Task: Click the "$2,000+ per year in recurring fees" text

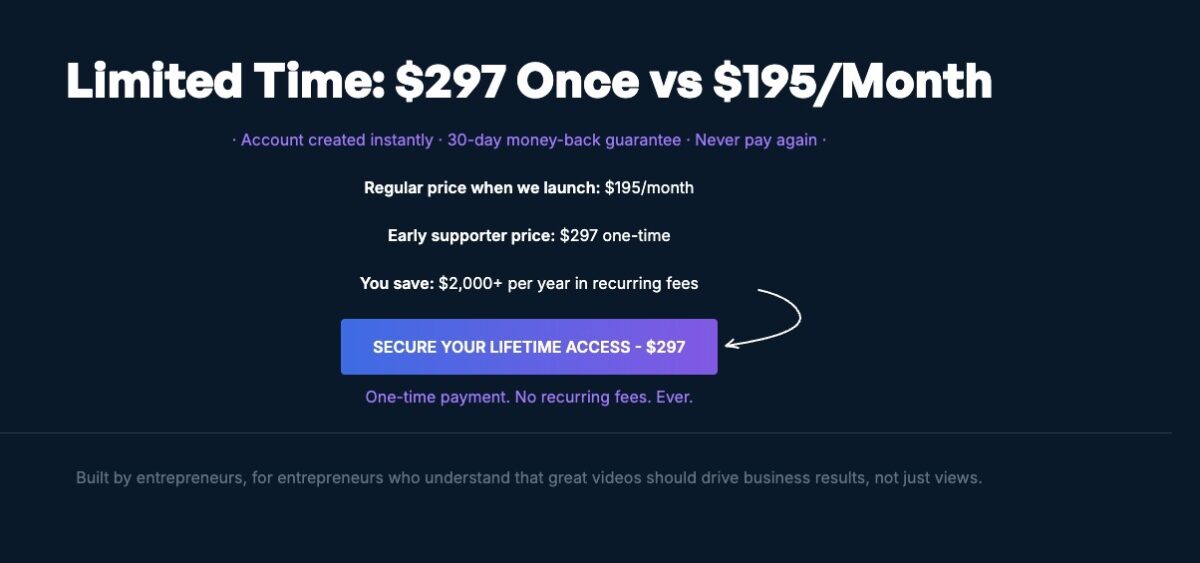Action: [568, 284]
